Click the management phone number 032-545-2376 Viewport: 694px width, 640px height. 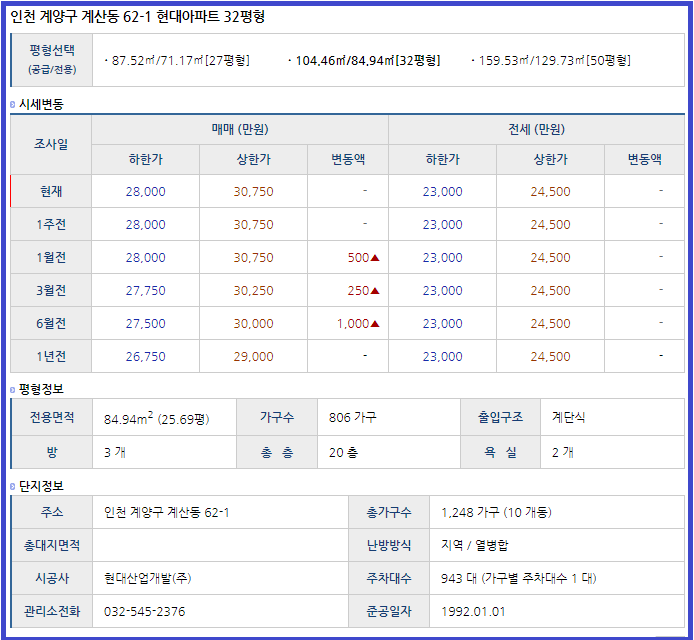point(144,612)
